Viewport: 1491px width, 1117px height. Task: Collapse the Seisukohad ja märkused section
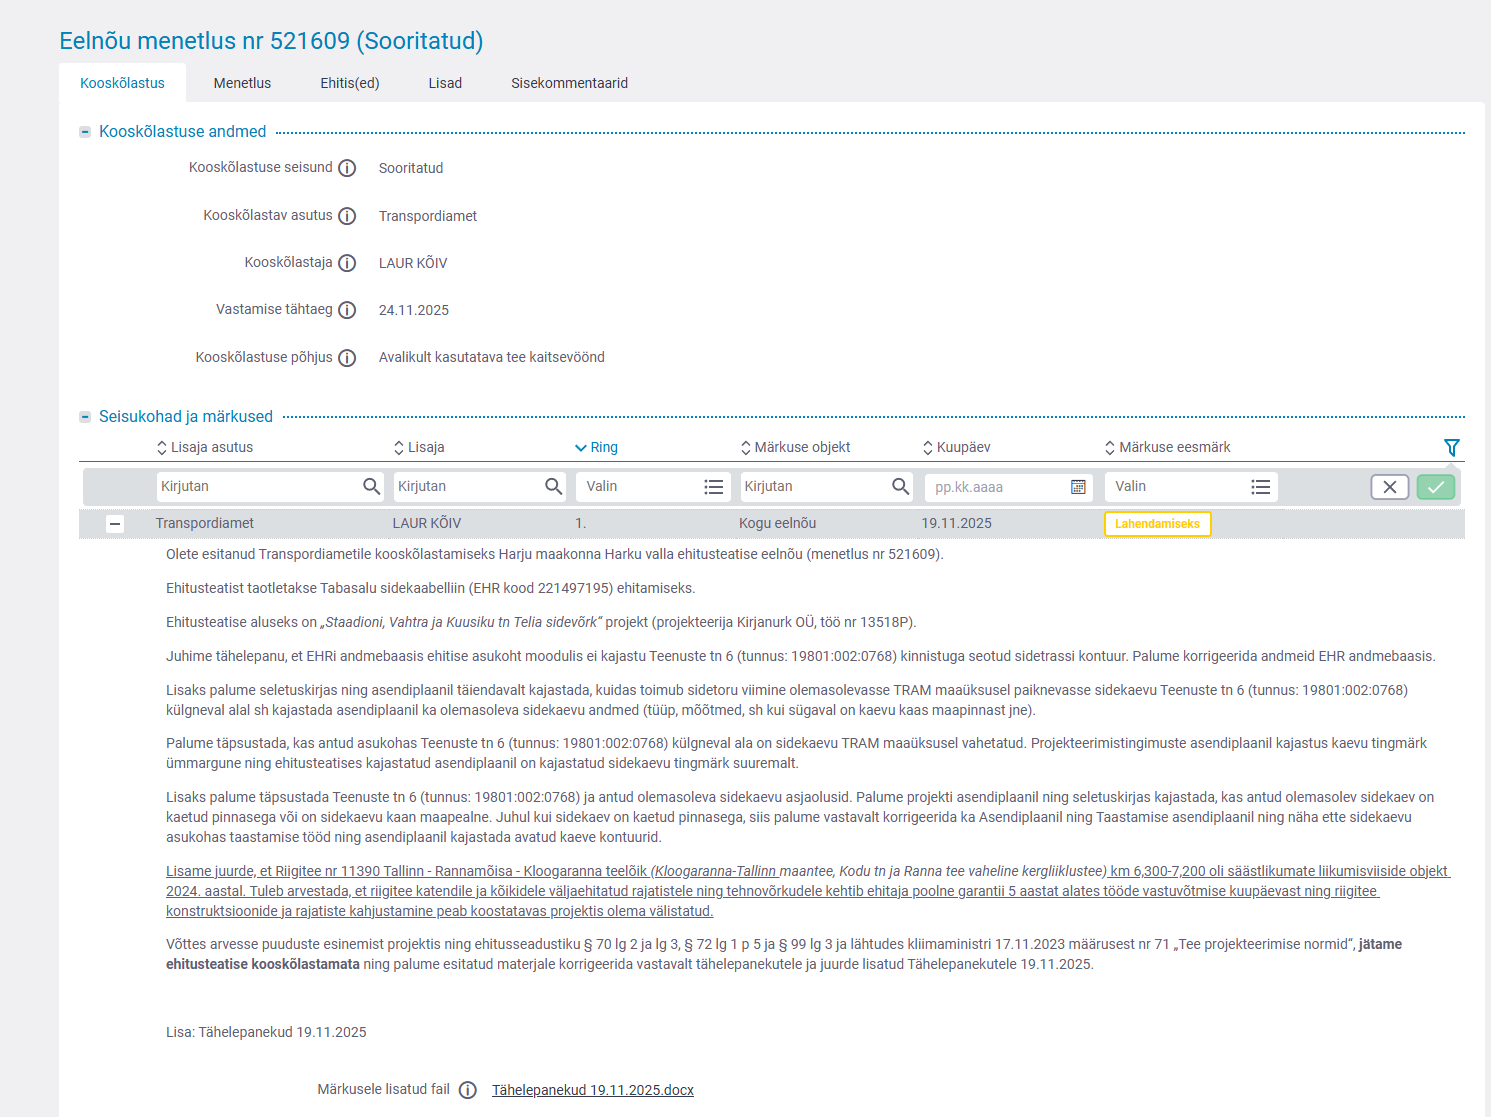(85, 417)
